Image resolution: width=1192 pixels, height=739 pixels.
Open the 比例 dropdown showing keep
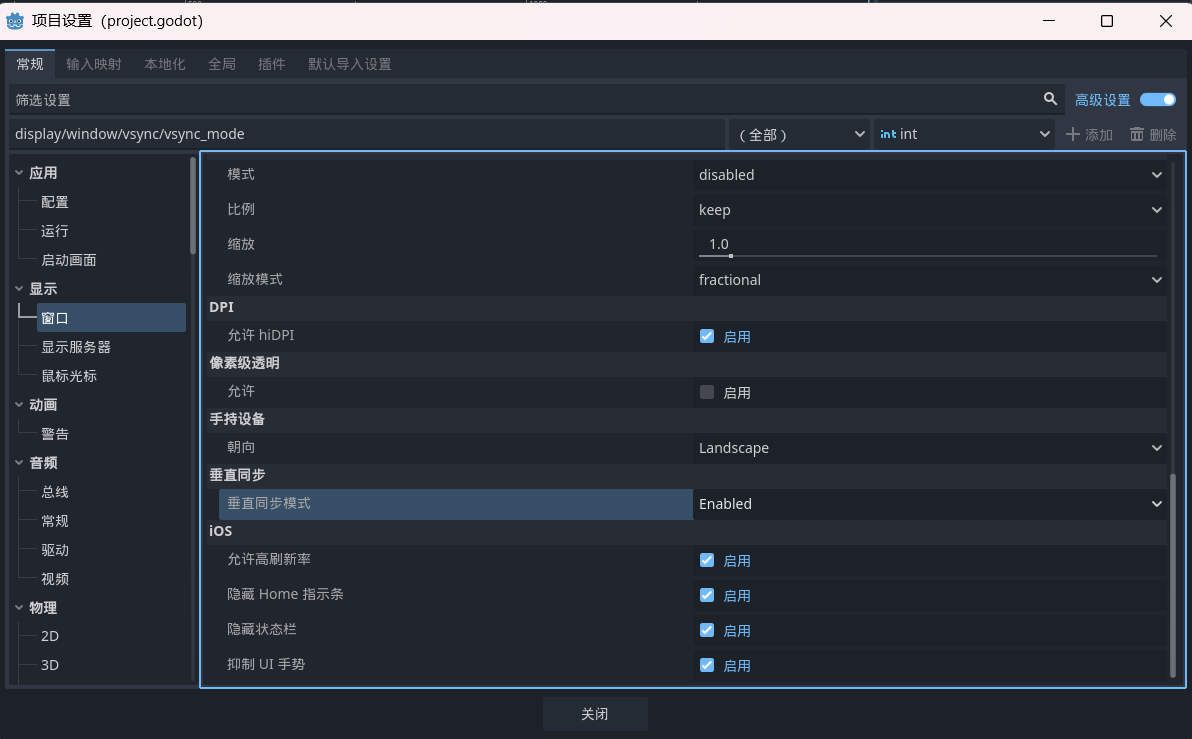pyautogui.click(x=930, y=210)
